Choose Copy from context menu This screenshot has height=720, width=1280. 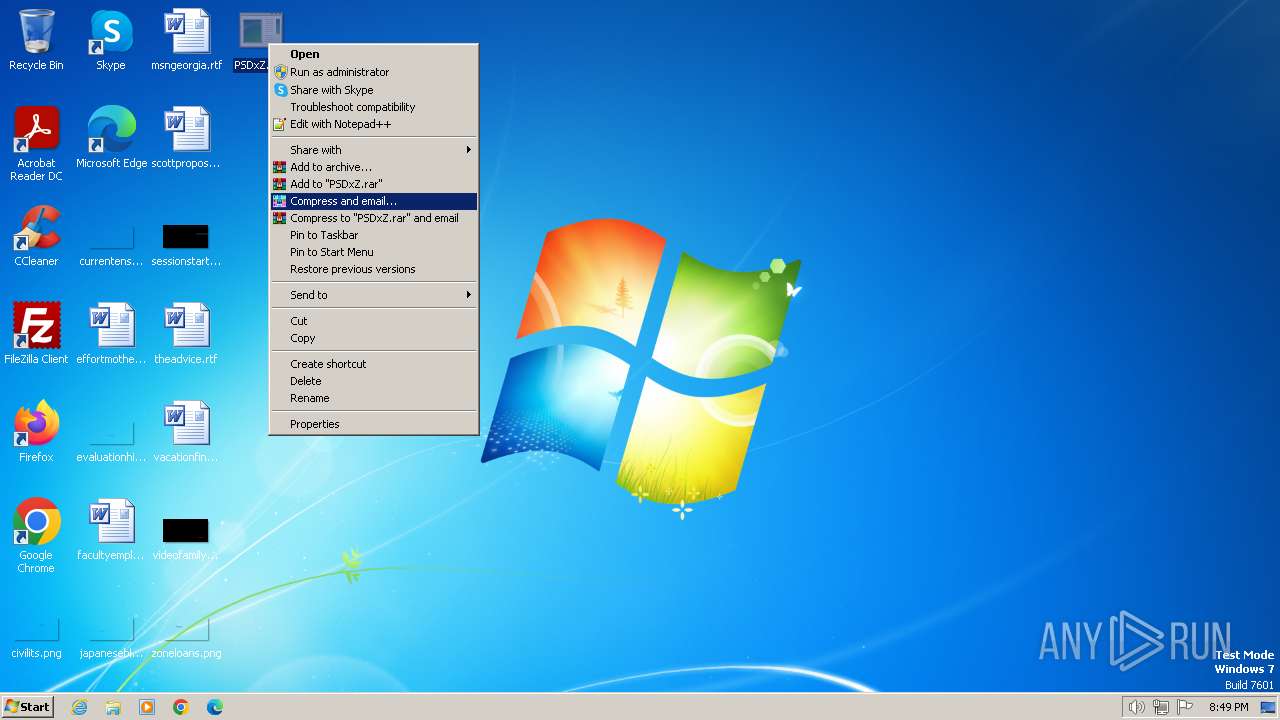tap(374, 338)
